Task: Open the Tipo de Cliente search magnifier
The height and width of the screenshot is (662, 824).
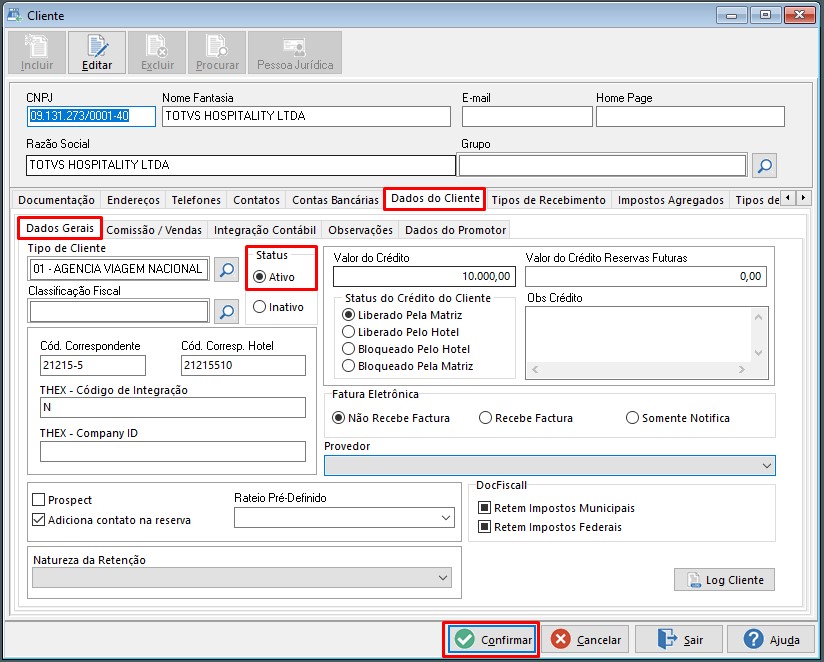Action: pos(226,270)
